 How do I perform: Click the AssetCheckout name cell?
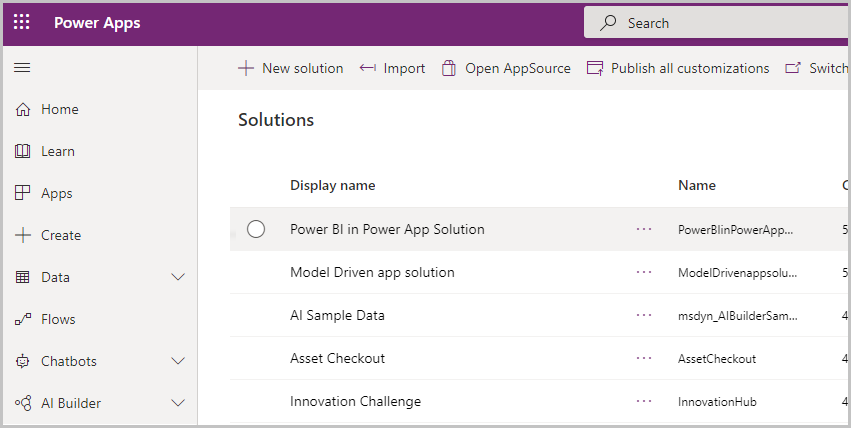717,359
